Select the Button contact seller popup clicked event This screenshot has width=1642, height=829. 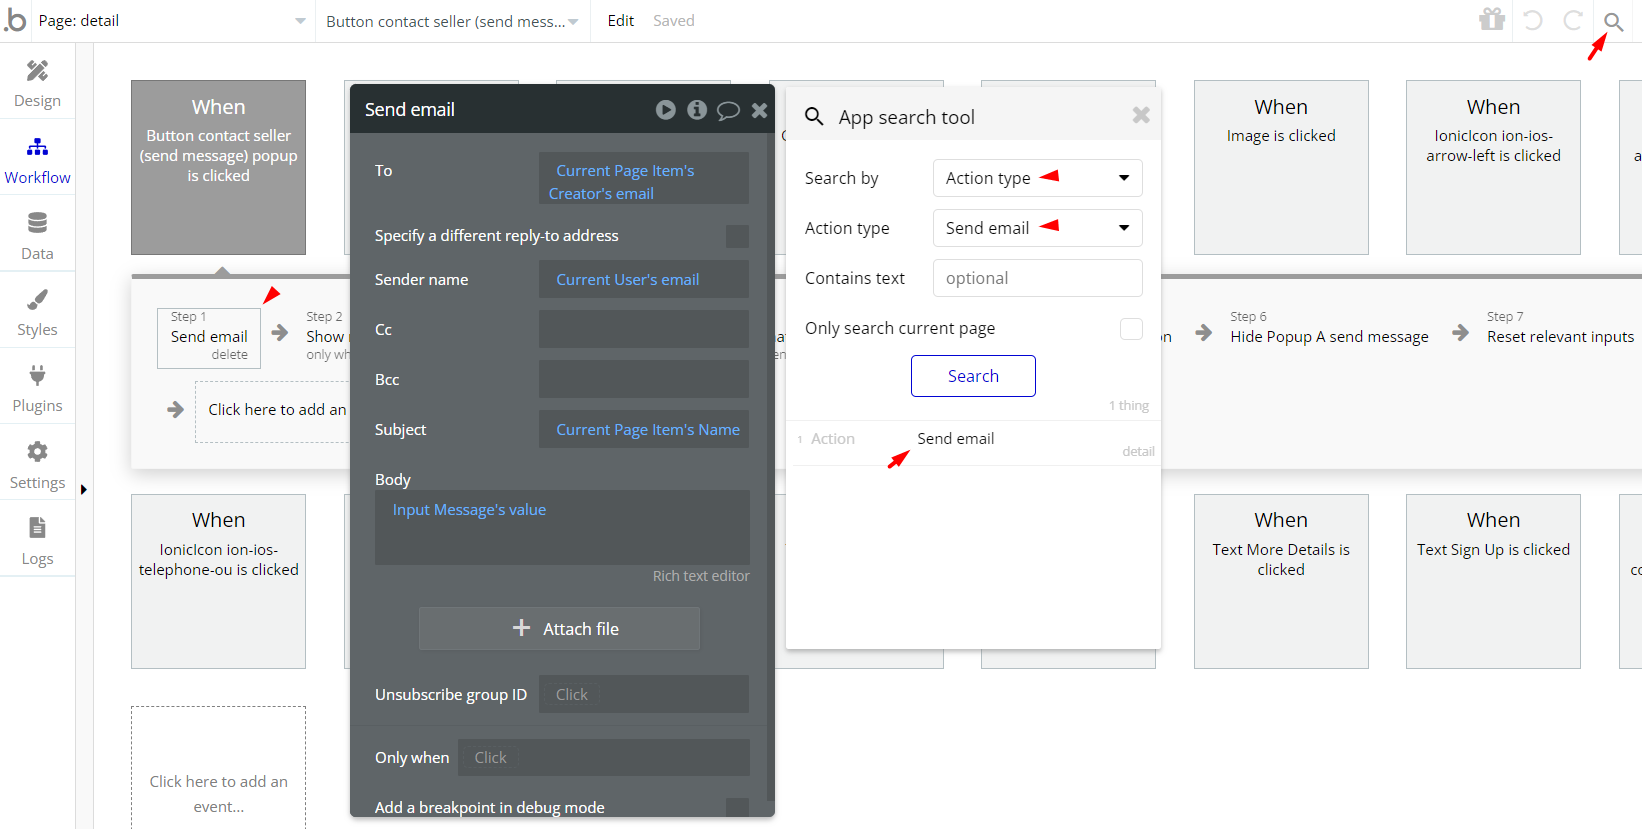pos(218,167)
